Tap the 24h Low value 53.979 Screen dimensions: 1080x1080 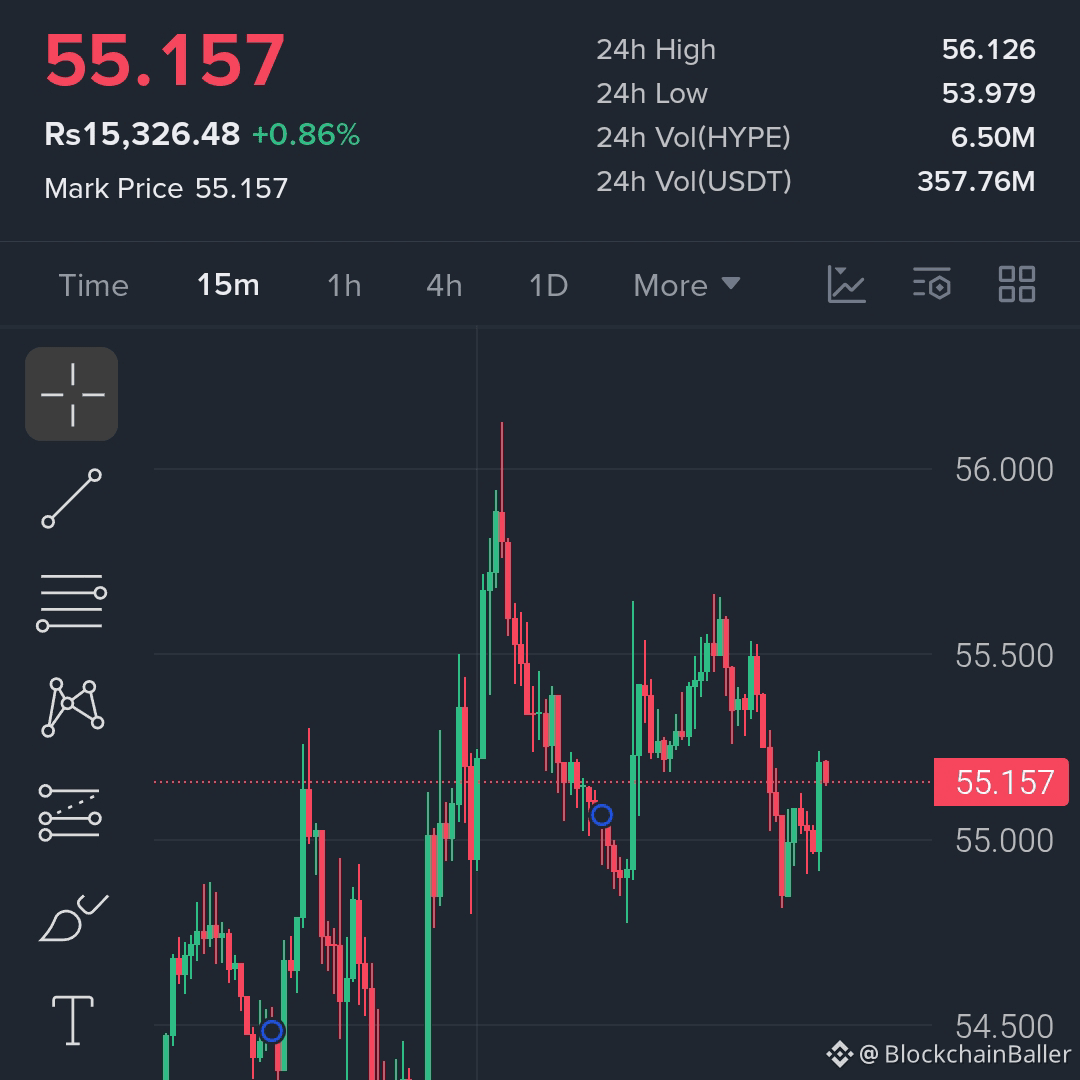[x=988, y=93]
